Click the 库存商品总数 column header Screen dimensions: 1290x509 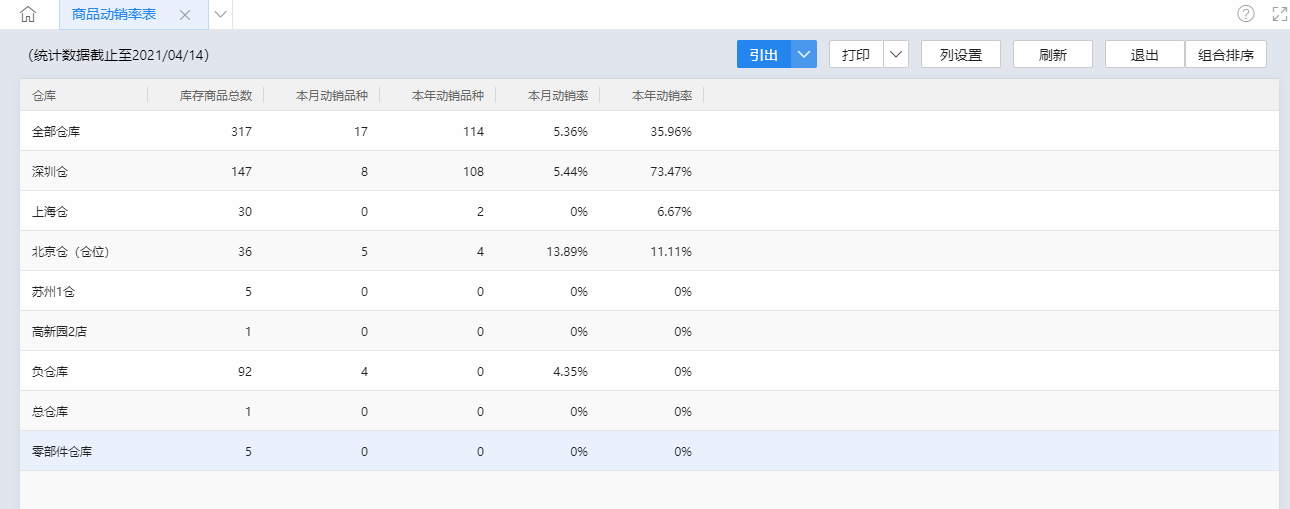(215, 96)
